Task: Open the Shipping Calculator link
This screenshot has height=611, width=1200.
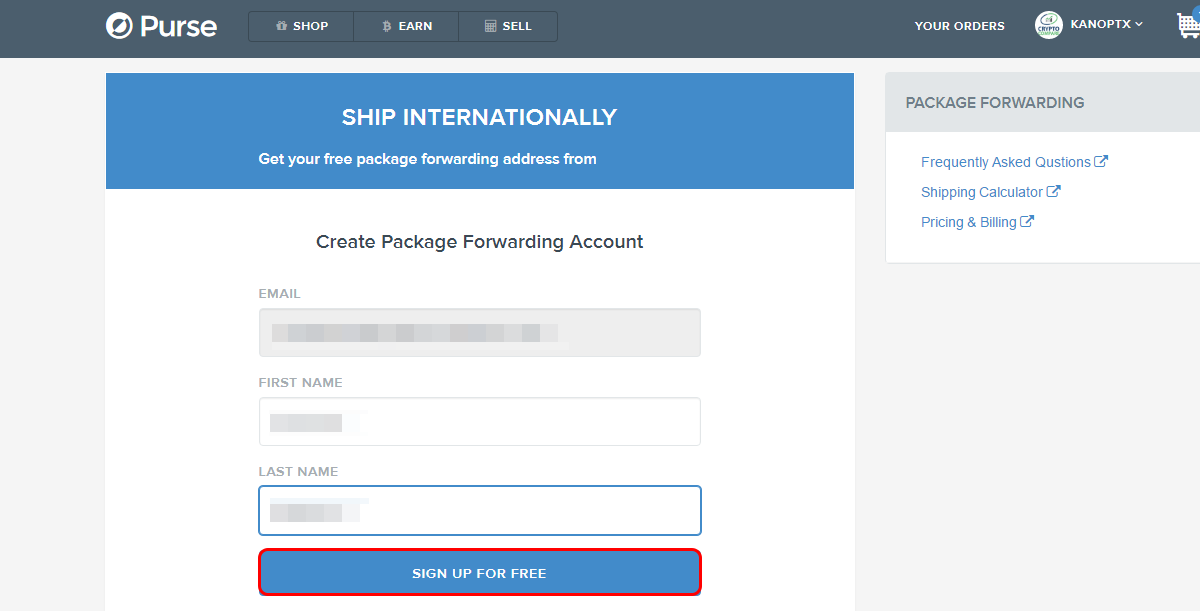Action: [981, 192]
